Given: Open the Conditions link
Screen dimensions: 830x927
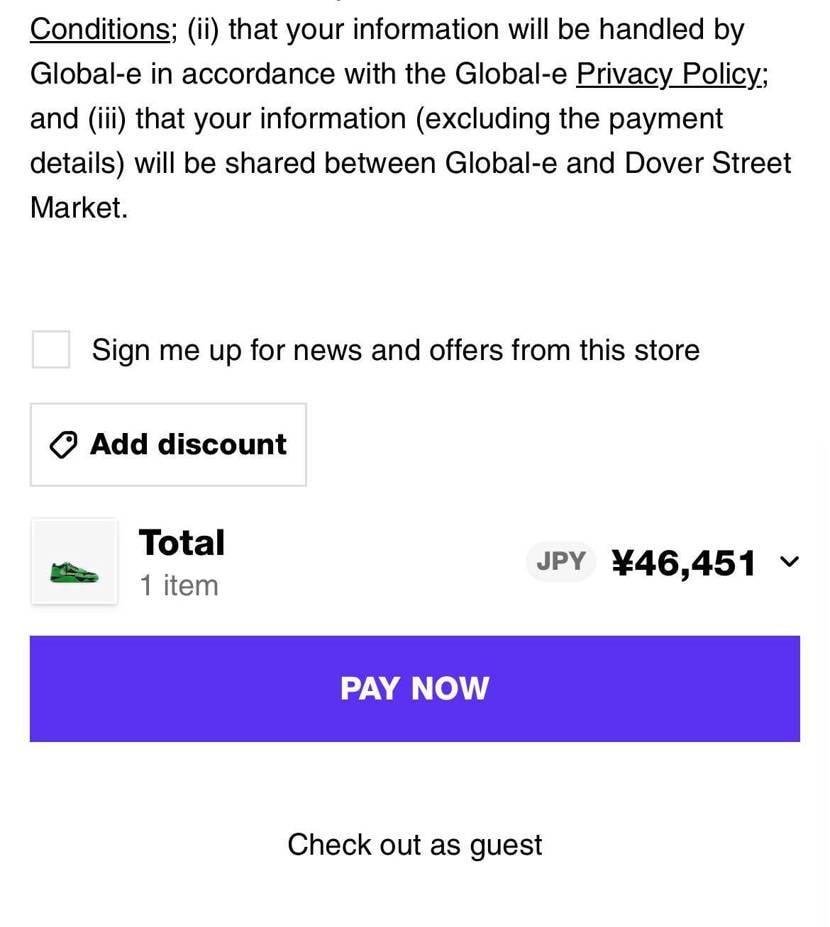Looking at the screenshot, I should [100, 29].
